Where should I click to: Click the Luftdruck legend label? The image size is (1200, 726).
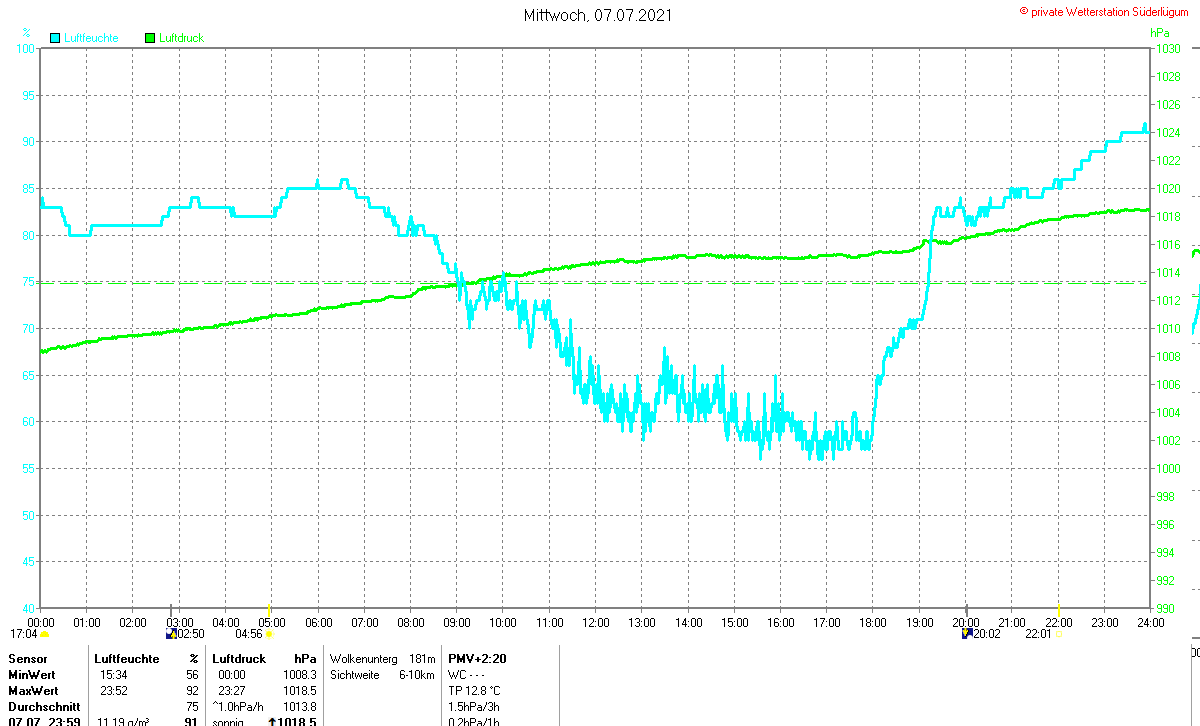(182, 38)
